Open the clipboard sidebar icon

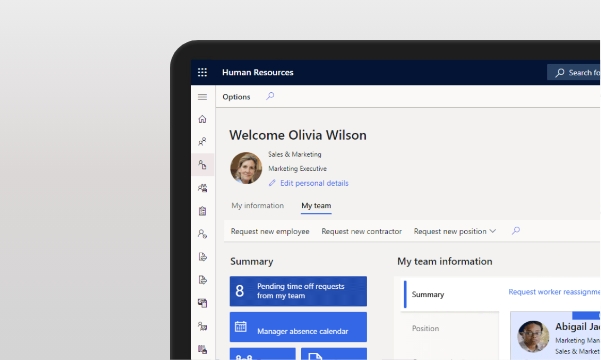pos(202,211)
